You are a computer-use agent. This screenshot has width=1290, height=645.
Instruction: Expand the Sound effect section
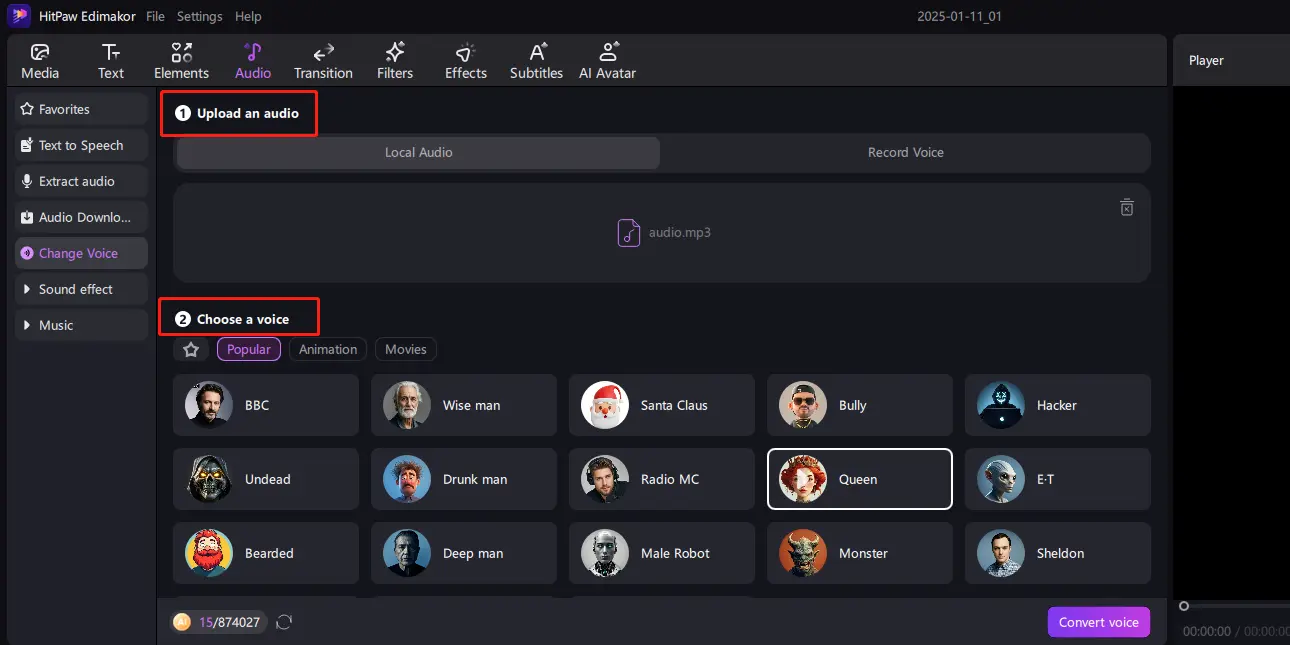(76, 289)
